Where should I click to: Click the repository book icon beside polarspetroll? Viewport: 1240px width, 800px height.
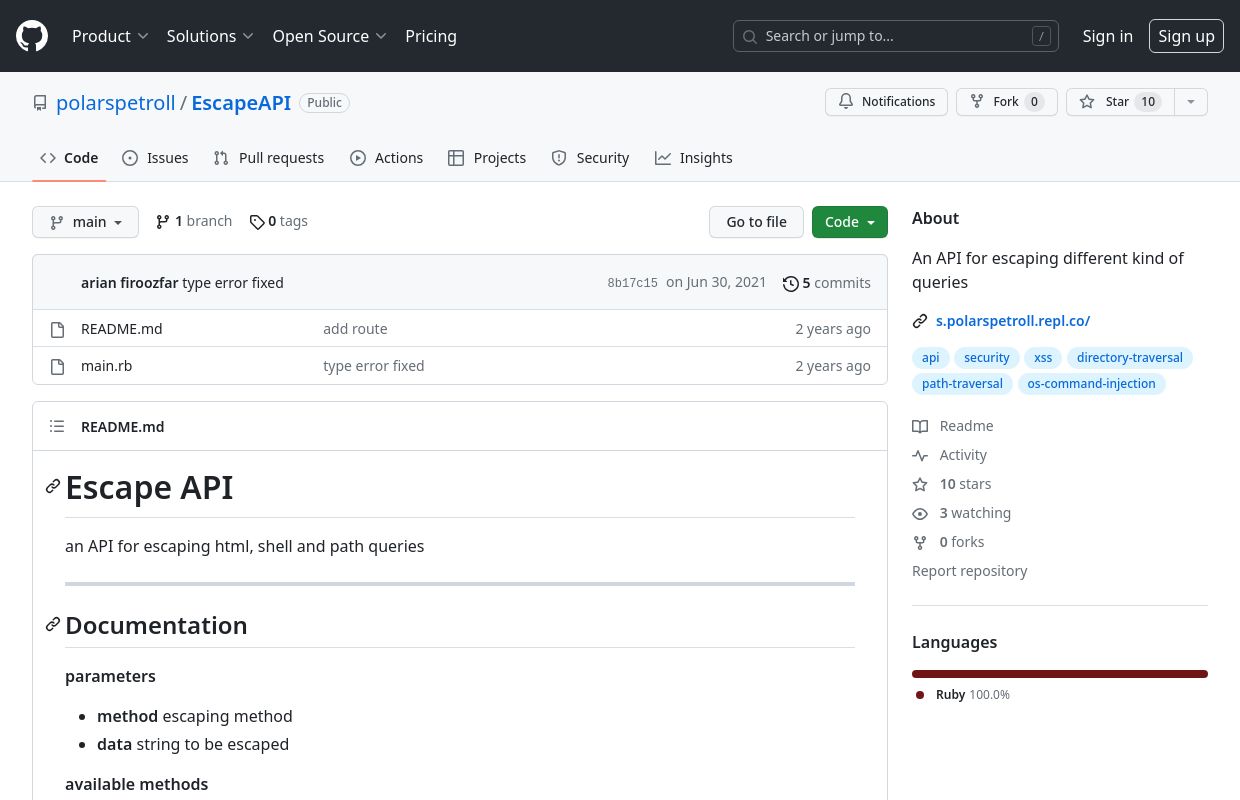pos(40,103)
